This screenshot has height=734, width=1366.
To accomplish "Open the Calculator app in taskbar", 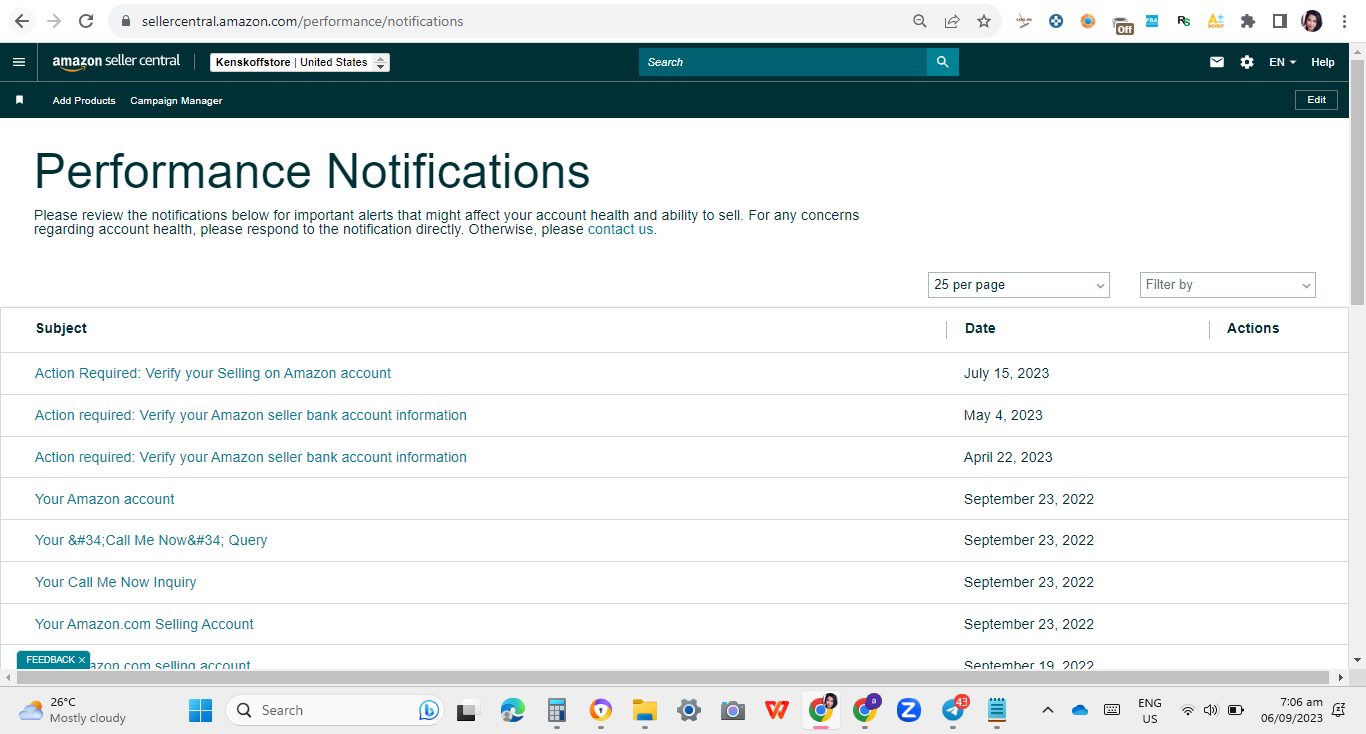I will [x=557, y=710].
